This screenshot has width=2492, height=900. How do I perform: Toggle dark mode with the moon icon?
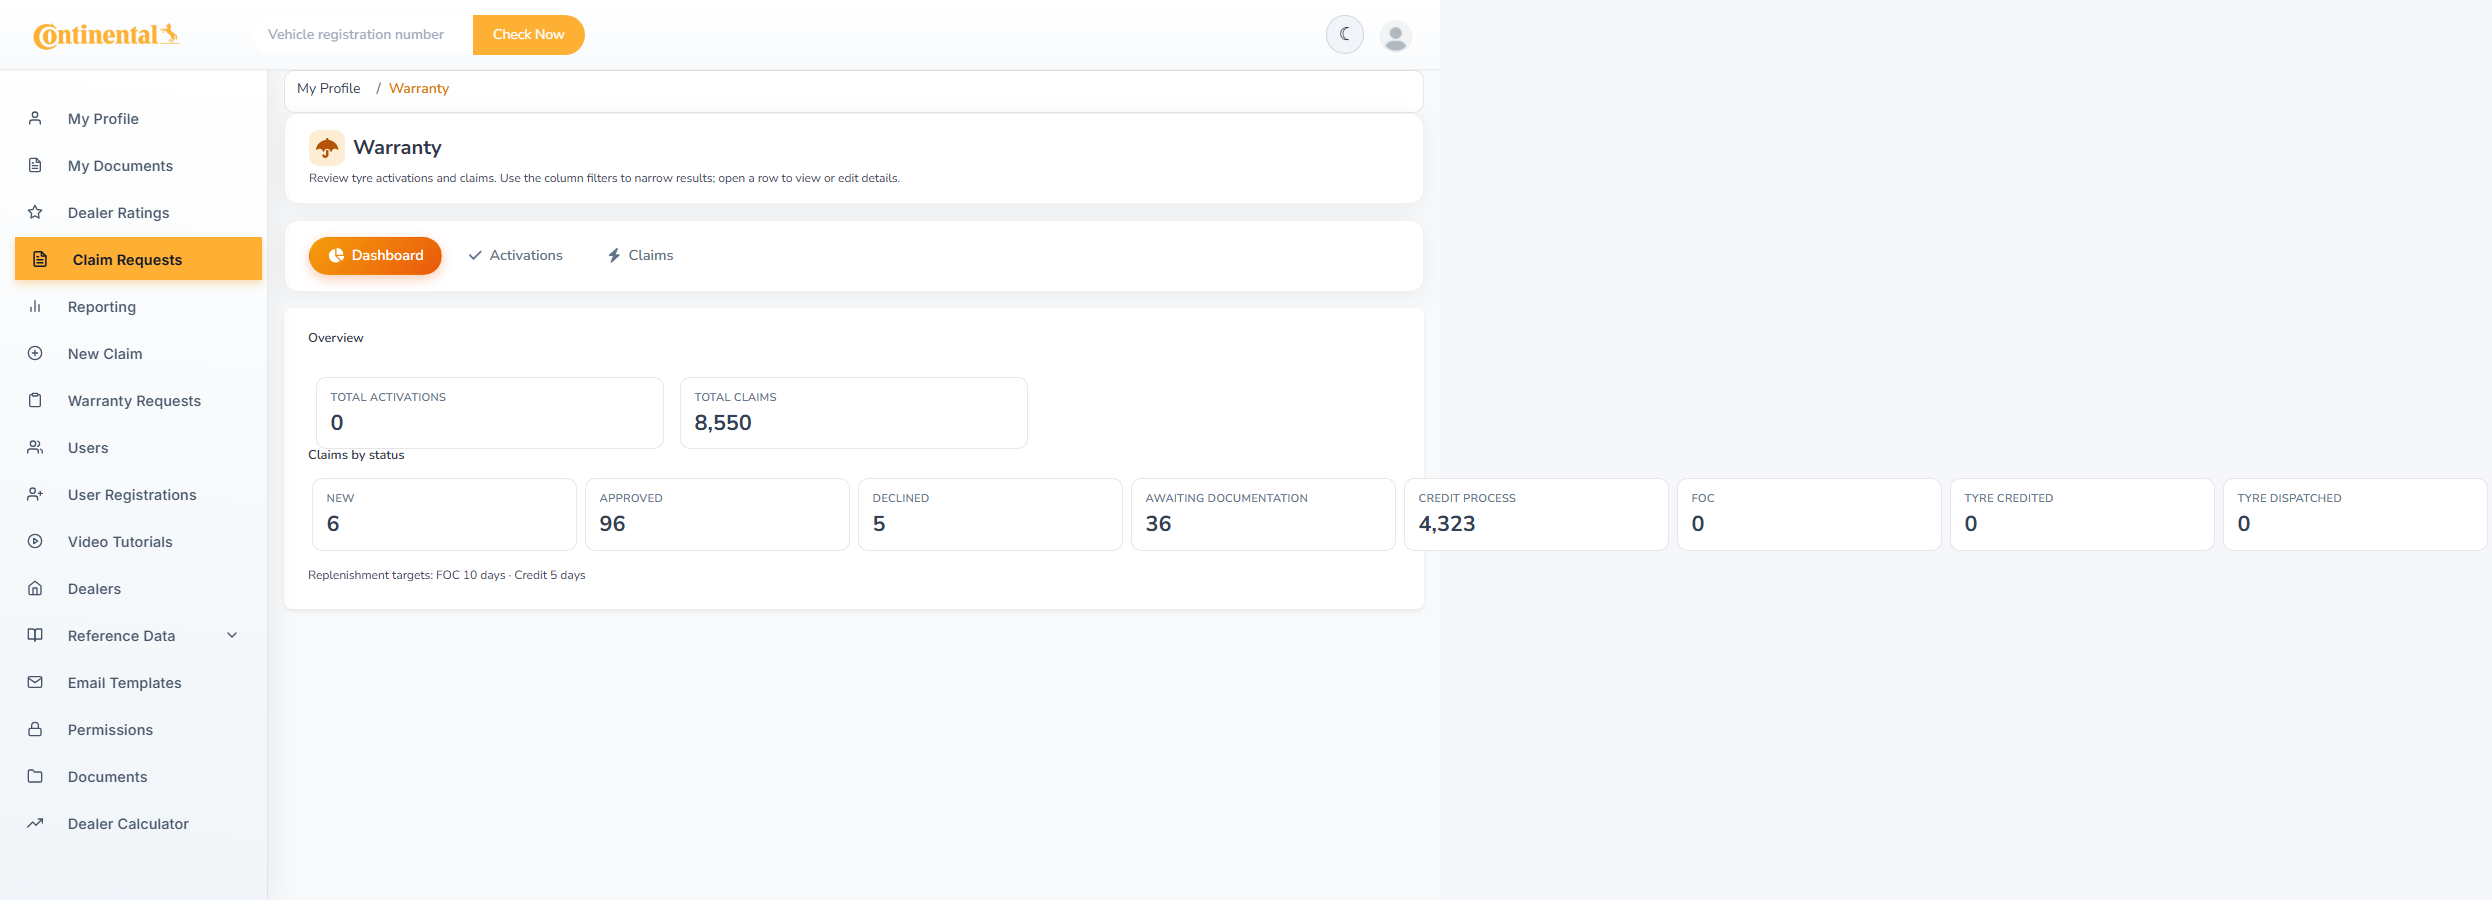(x=1345, y=35)
